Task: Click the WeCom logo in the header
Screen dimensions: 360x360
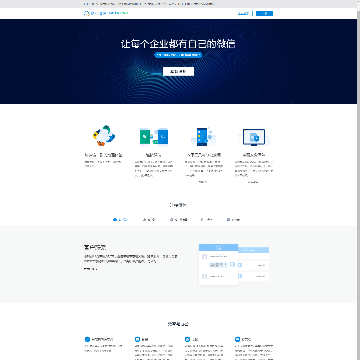Action: tap(106, 13)
